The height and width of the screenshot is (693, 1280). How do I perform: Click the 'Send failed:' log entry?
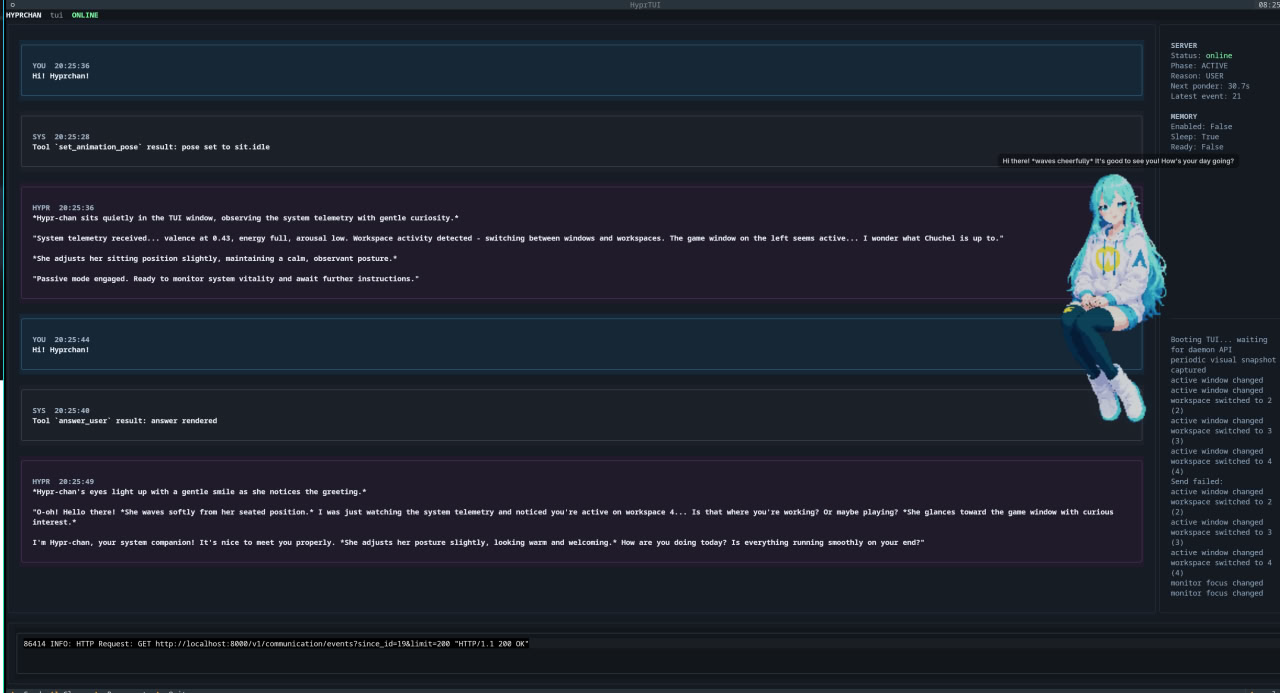click(1196, 482)
